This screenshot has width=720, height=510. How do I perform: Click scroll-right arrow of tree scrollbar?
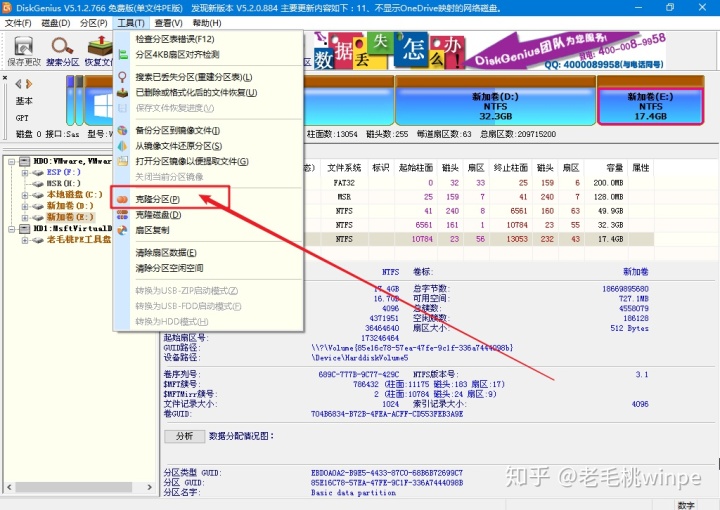[149, 487]
